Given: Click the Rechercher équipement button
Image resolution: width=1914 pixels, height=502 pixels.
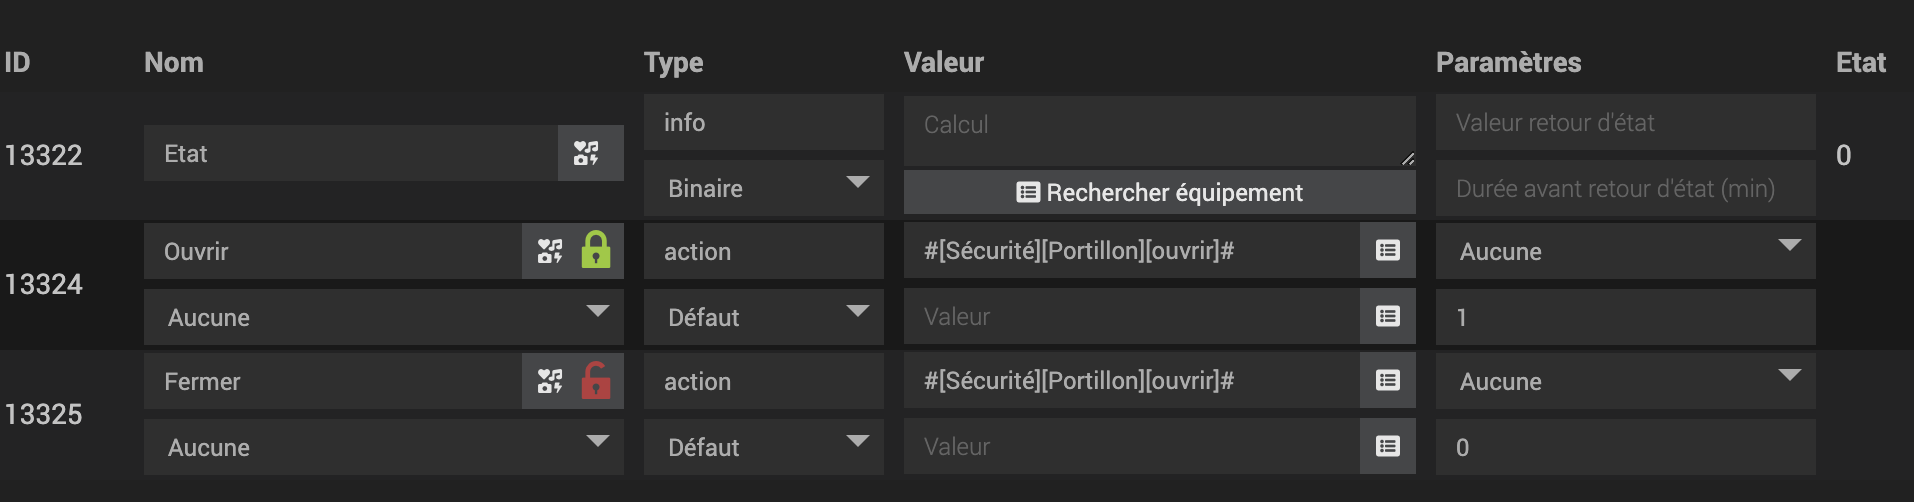Looking at the screenshot, I should click(x=1159, y=192).
